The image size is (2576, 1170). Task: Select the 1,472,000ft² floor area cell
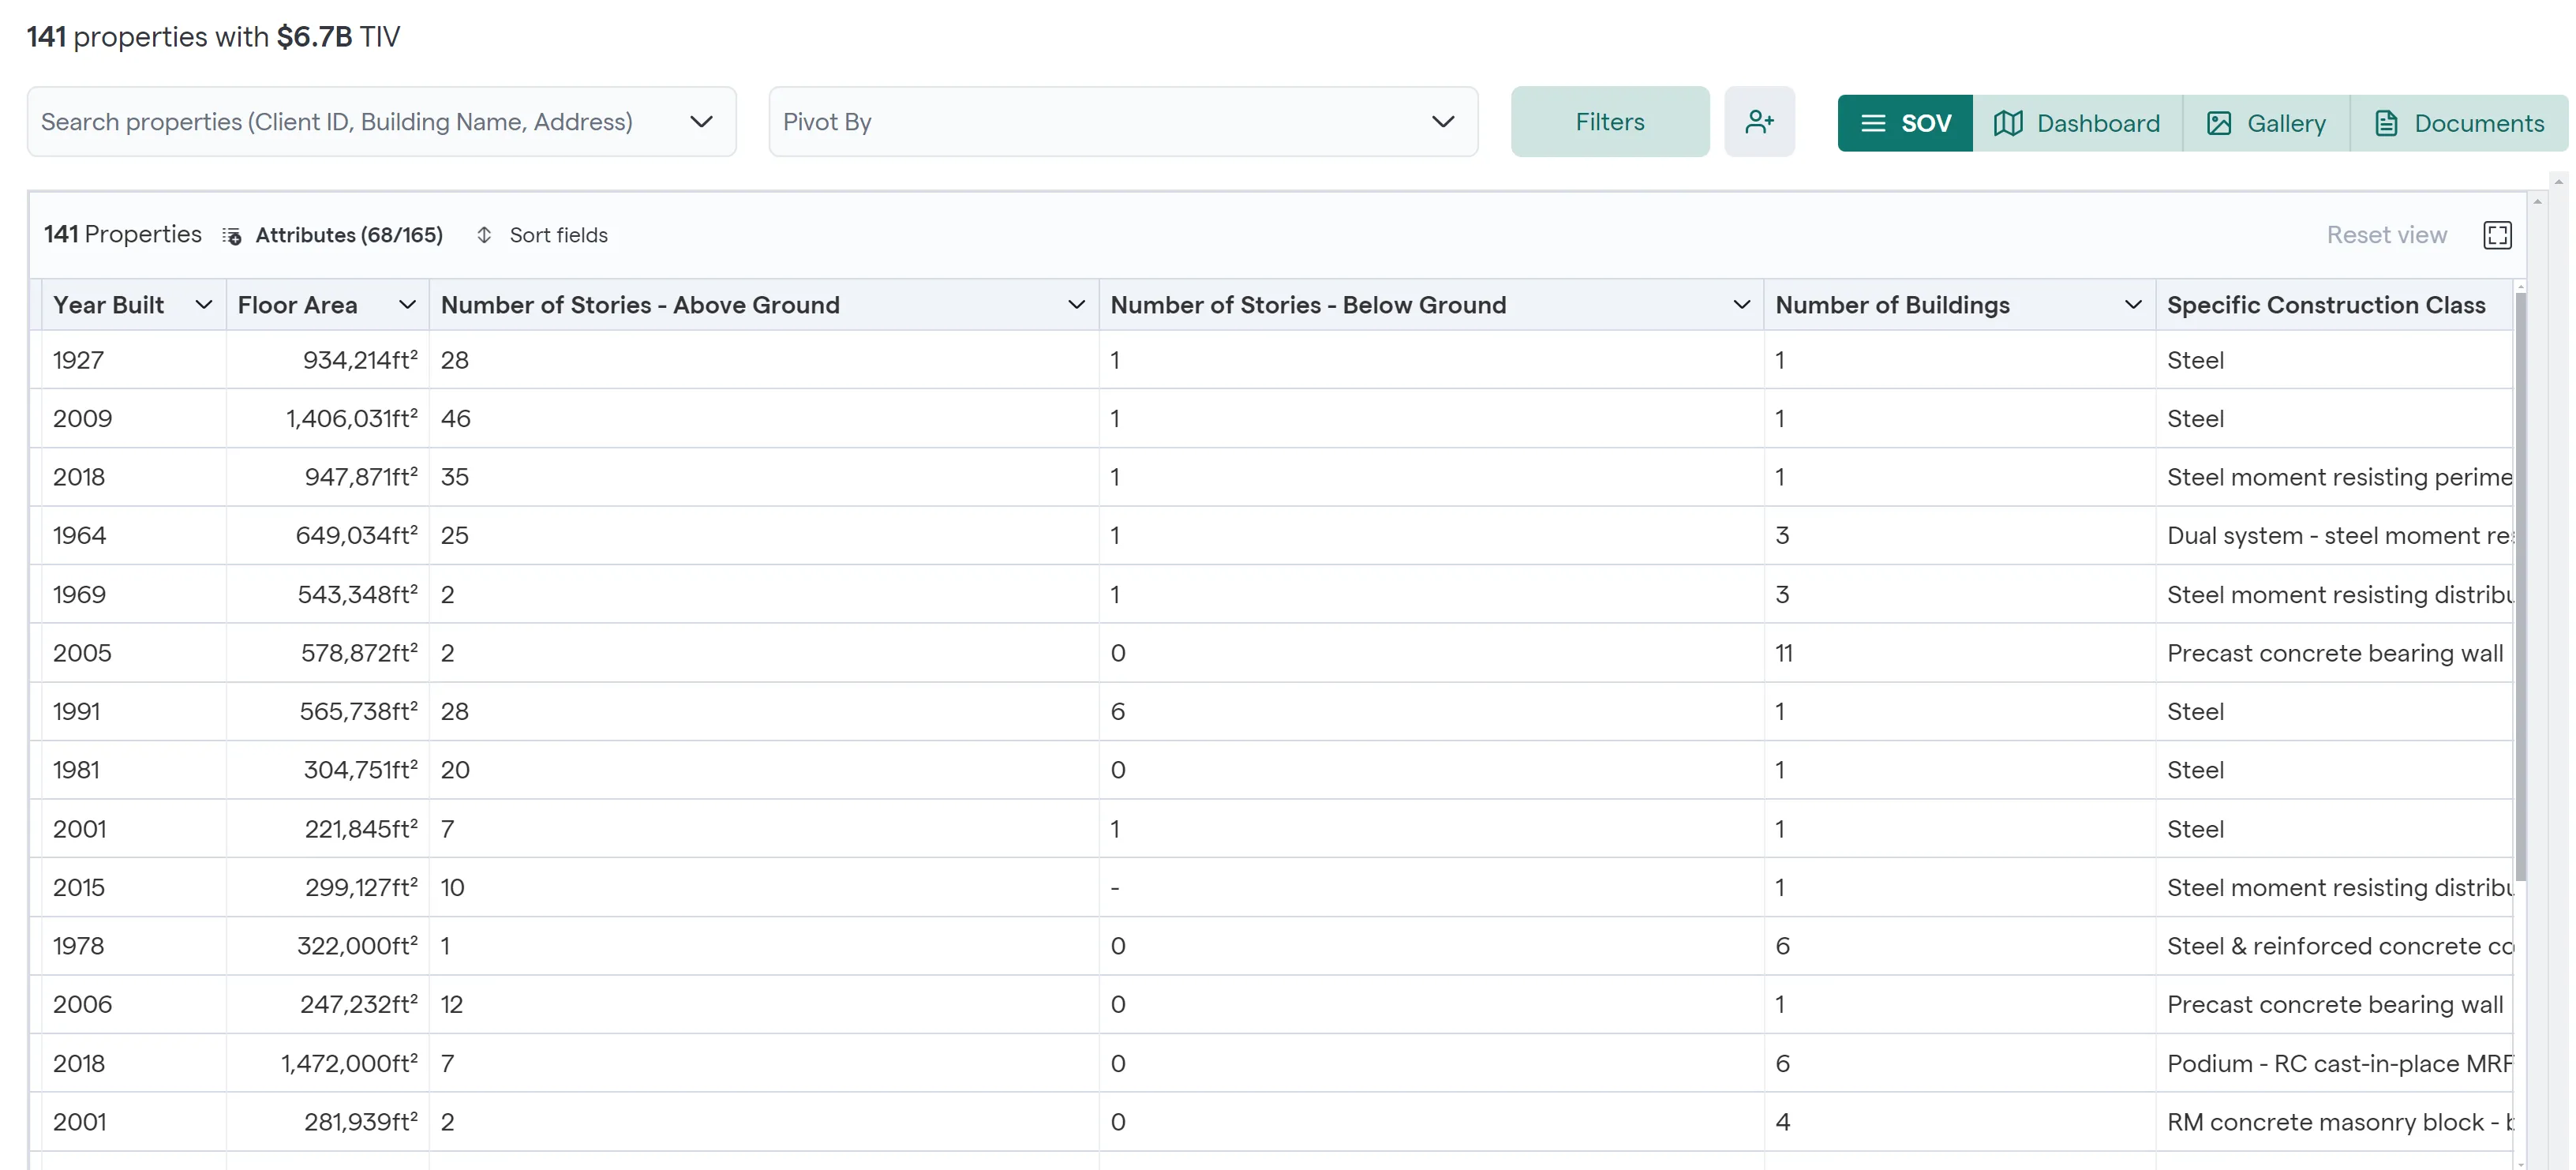[328, 1063]
